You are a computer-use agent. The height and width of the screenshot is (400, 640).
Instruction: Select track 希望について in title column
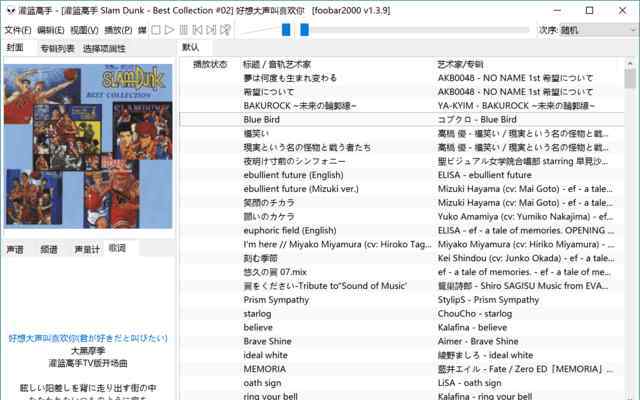tap(269, 92)
